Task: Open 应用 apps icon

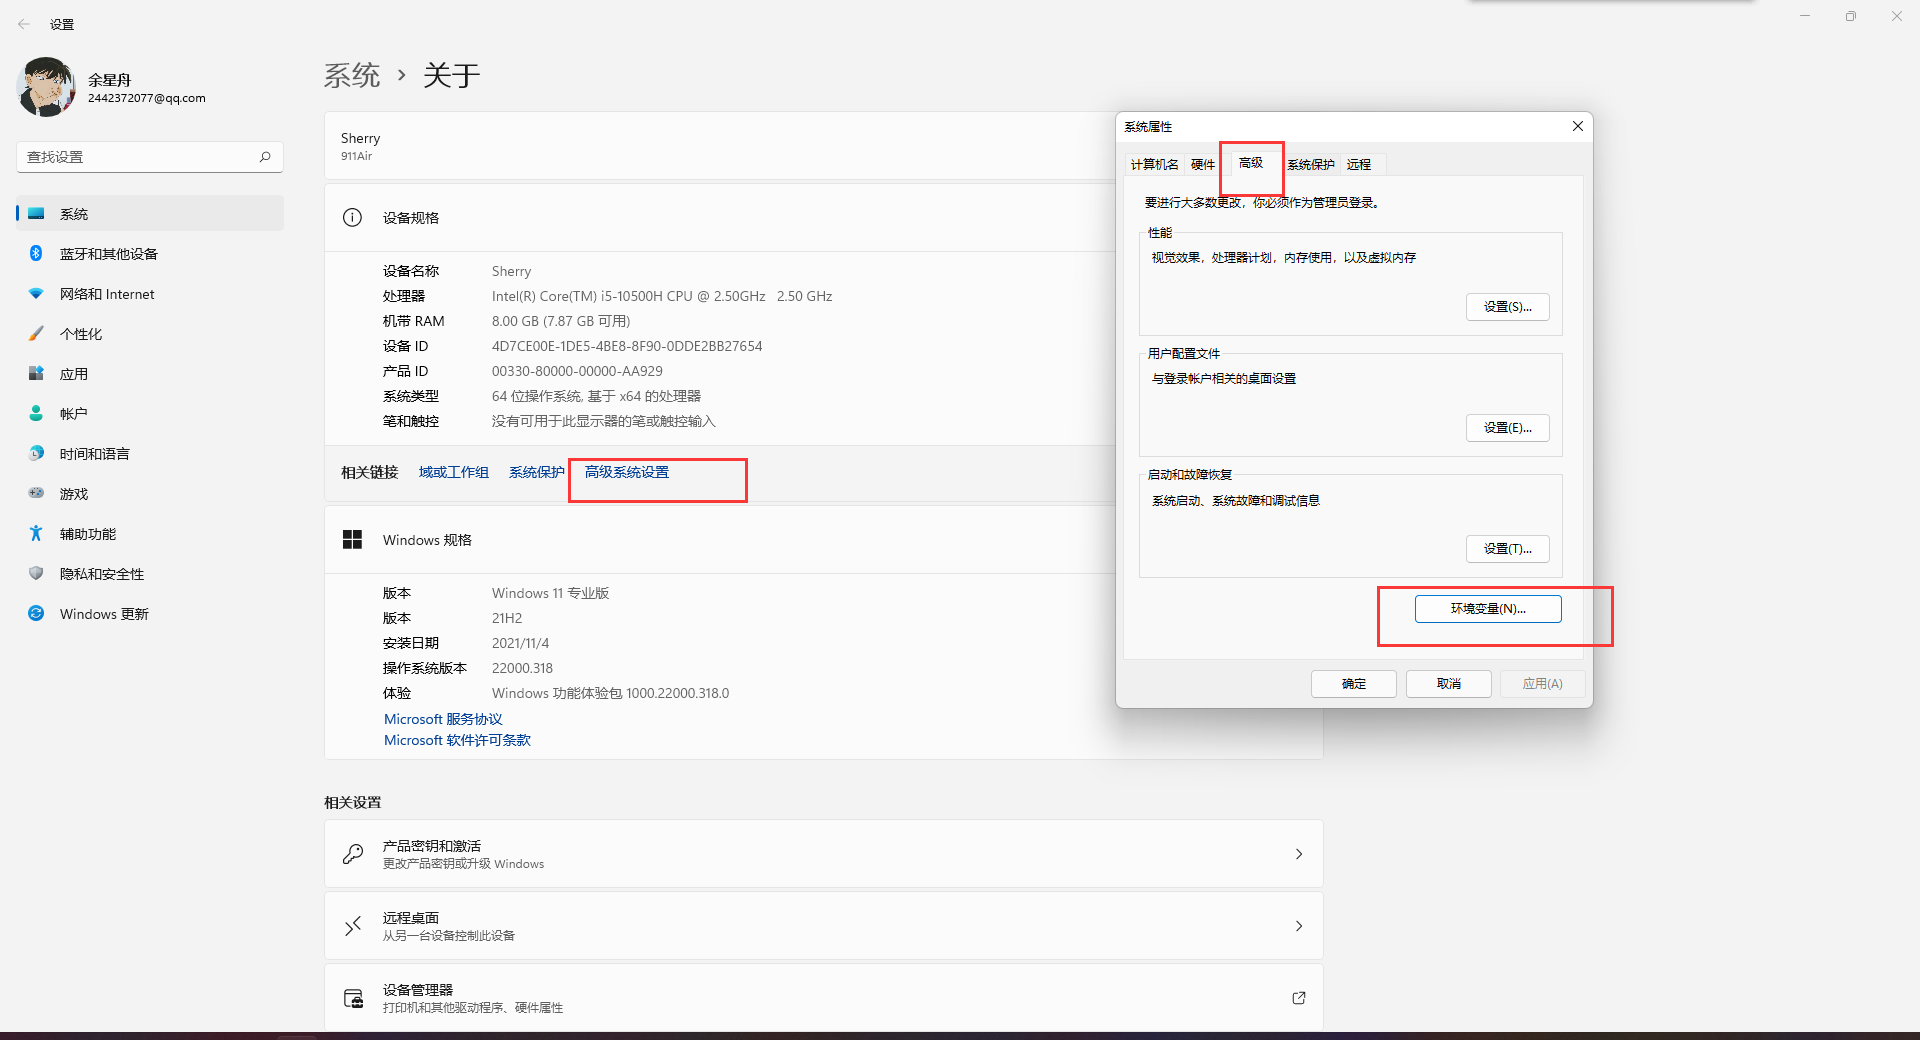Action: tap(36, 374)
